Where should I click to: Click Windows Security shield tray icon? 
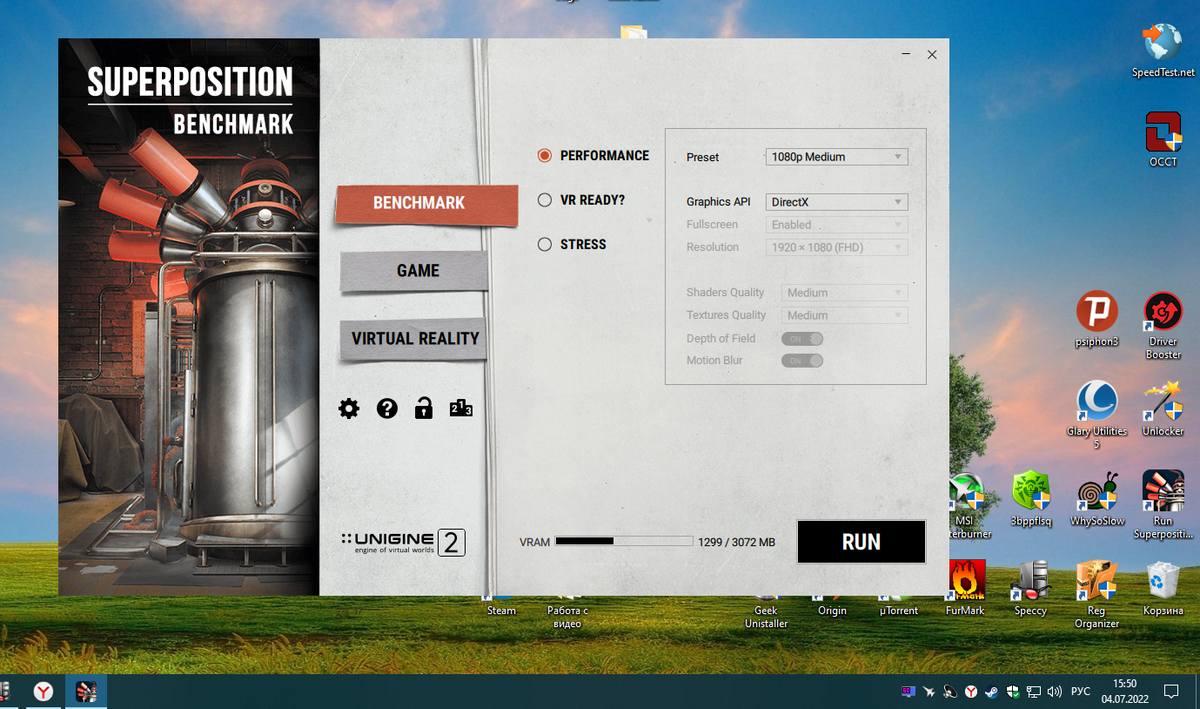1012,691
